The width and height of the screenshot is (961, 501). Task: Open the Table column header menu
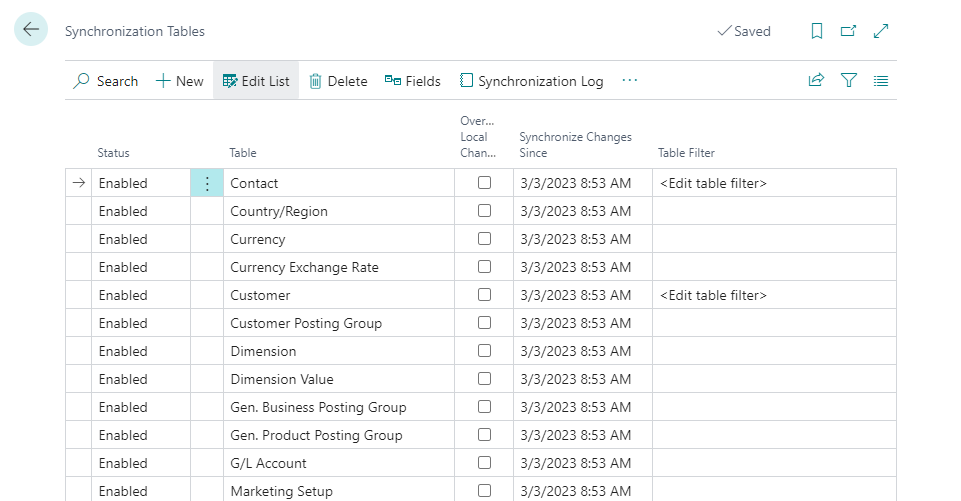click(x=243, y=153)
